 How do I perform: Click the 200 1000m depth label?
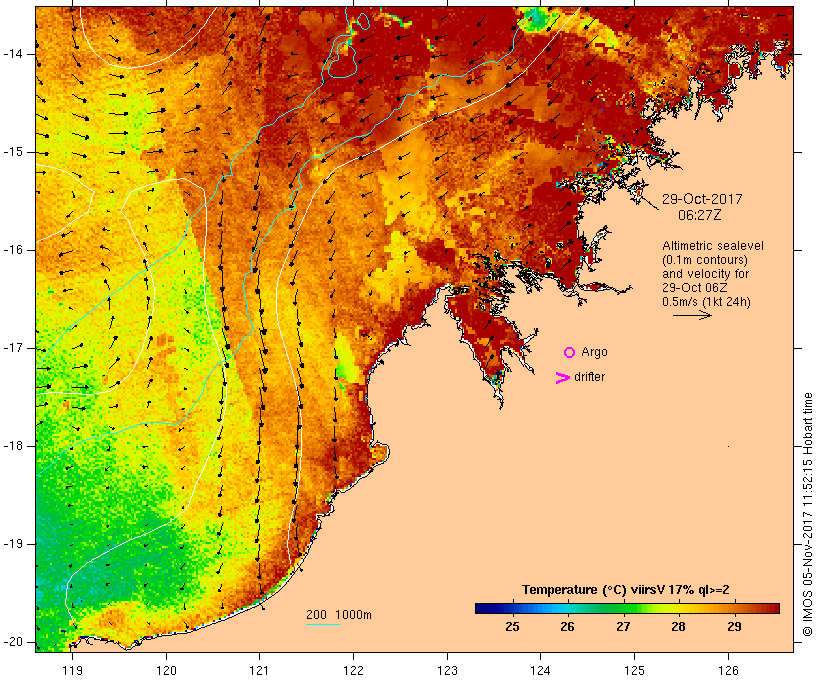pos(339,615)
